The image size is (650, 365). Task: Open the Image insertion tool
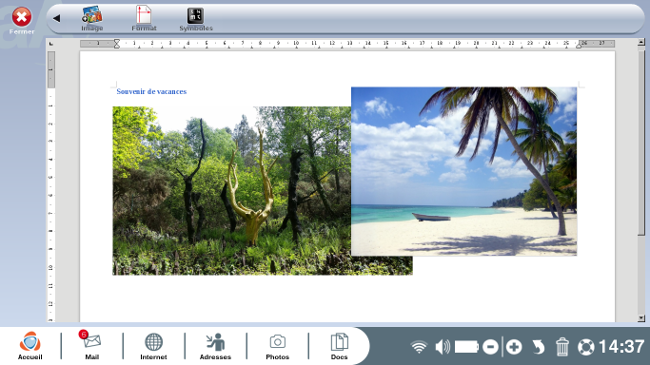[92, 19]
